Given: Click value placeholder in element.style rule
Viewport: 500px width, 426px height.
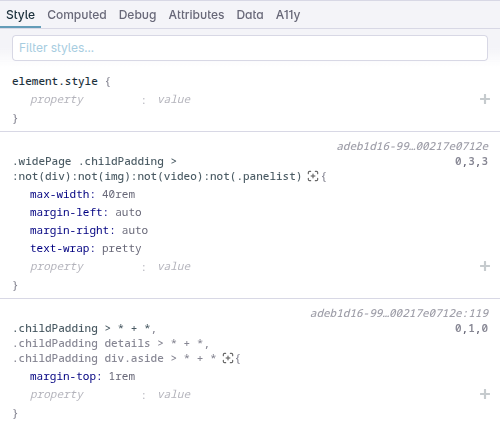Looking at the screenshot, I should tap(174, 99).
